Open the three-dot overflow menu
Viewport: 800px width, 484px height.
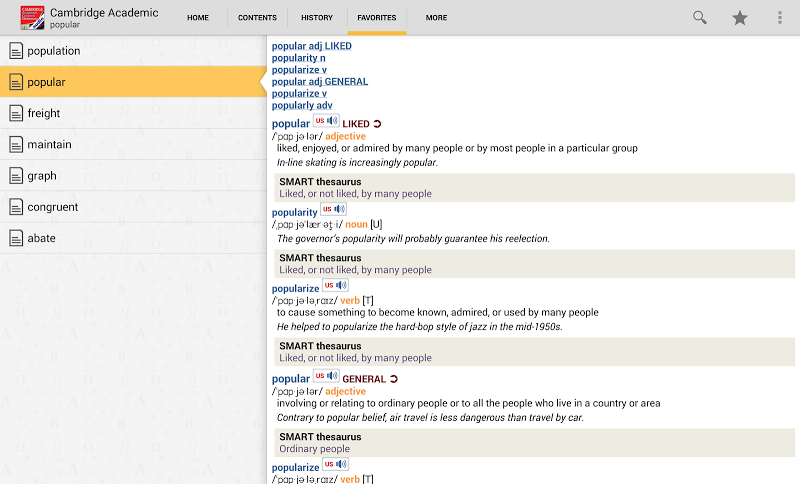click(780, 18)
